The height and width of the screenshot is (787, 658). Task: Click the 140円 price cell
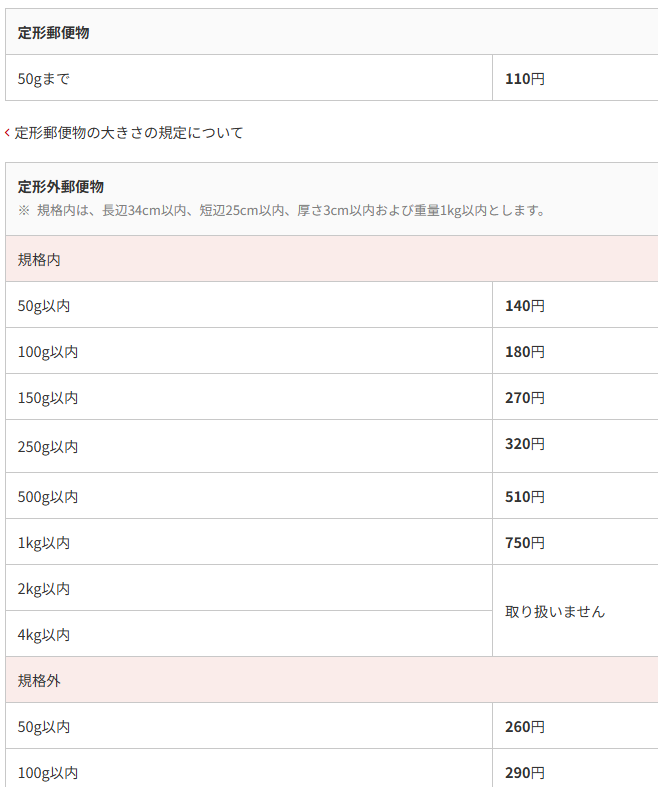click(x=525, y=305)
